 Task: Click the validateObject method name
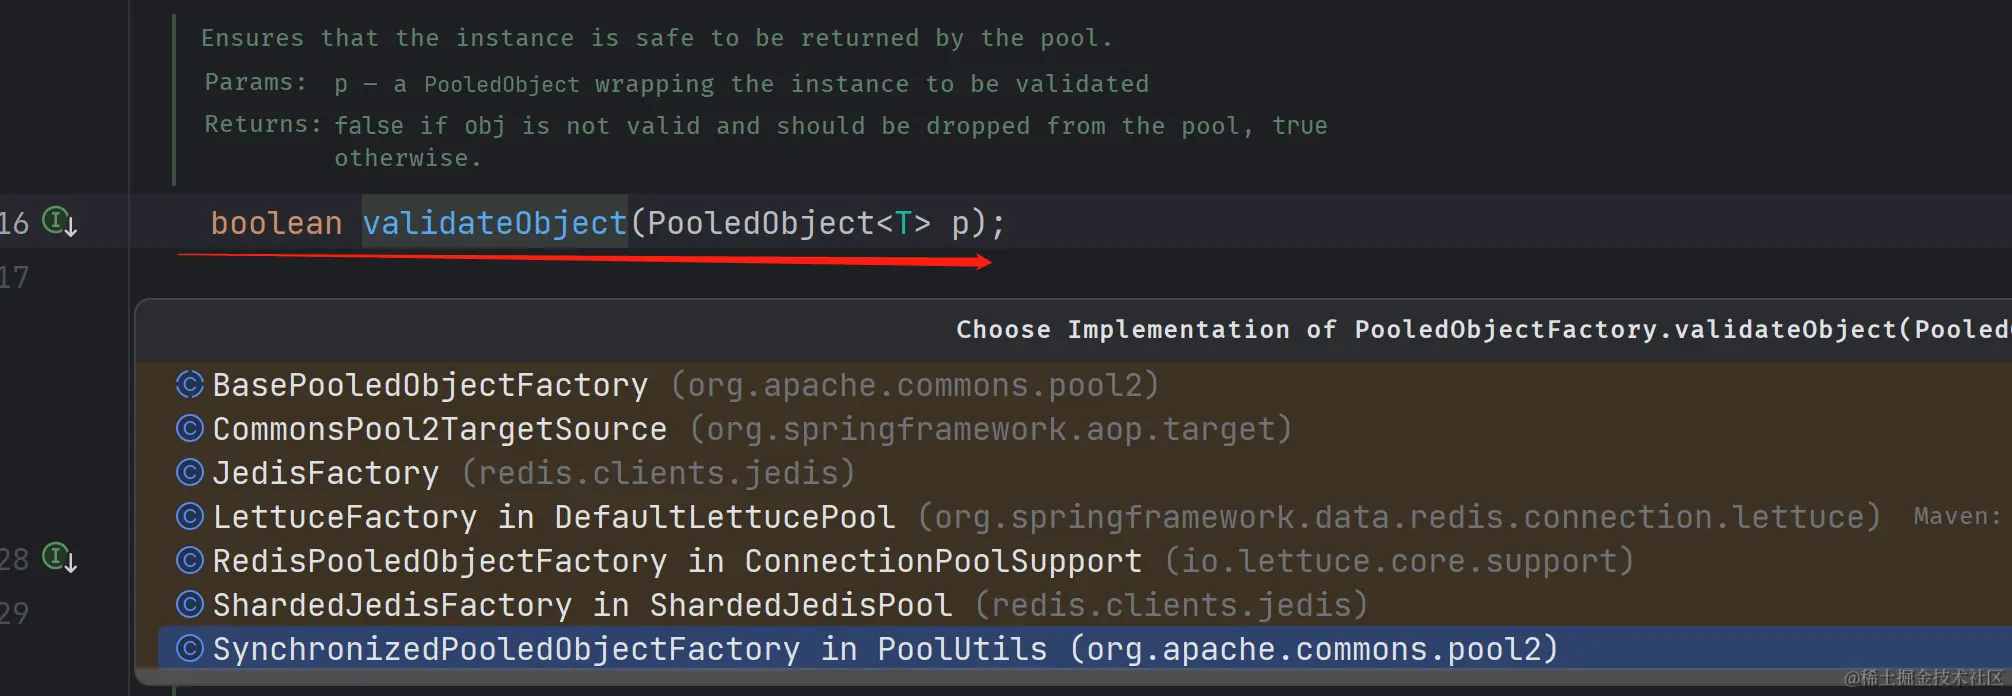tap(494, 223)
